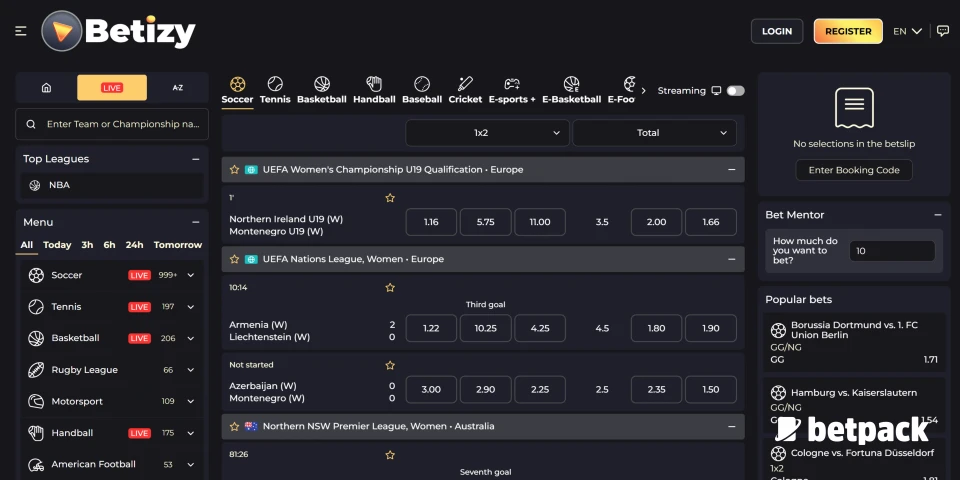Select the E-Basketball icon

(x=571, y=84)
